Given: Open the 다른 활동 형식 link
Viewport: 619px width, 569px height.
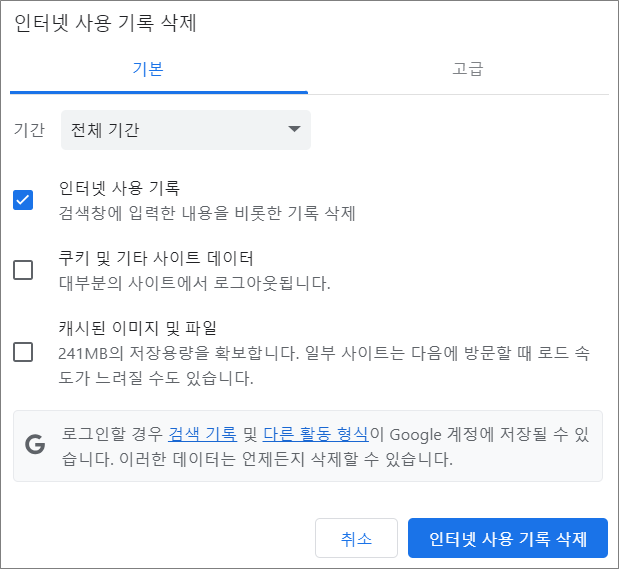Looking at the screenshot, I should click(x=315, y=434).
